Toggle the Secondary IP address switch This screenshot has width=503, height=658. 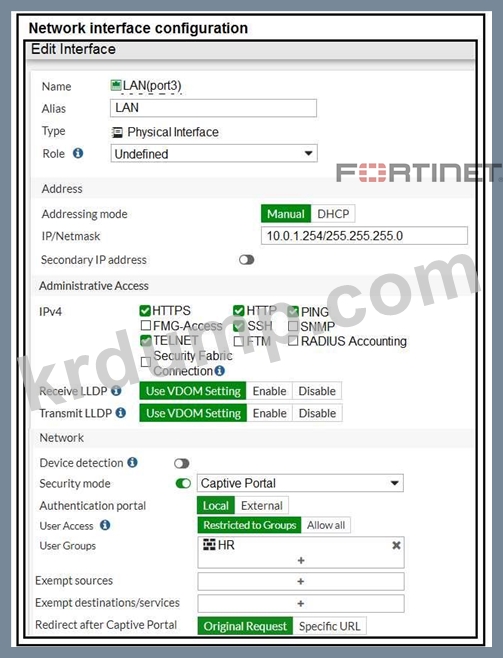coord(246,260)
